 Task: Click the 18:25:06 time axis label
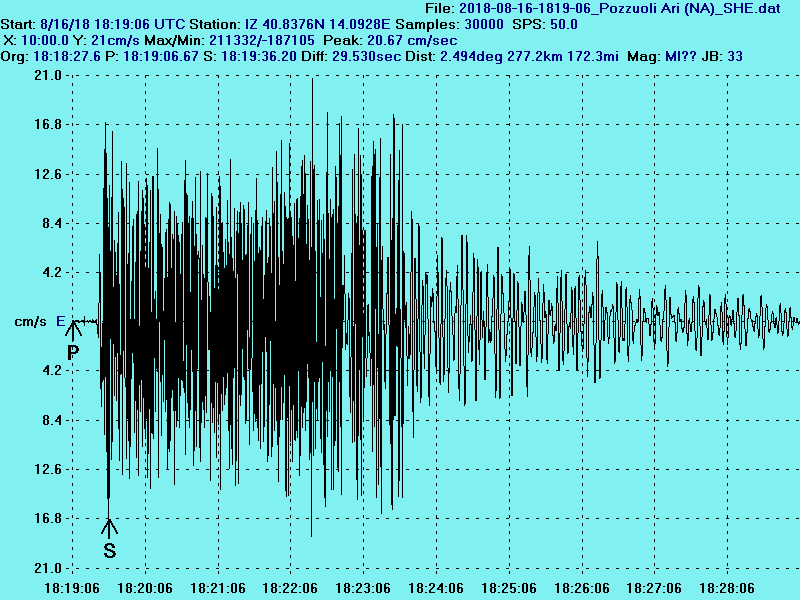tap(509, 588)
